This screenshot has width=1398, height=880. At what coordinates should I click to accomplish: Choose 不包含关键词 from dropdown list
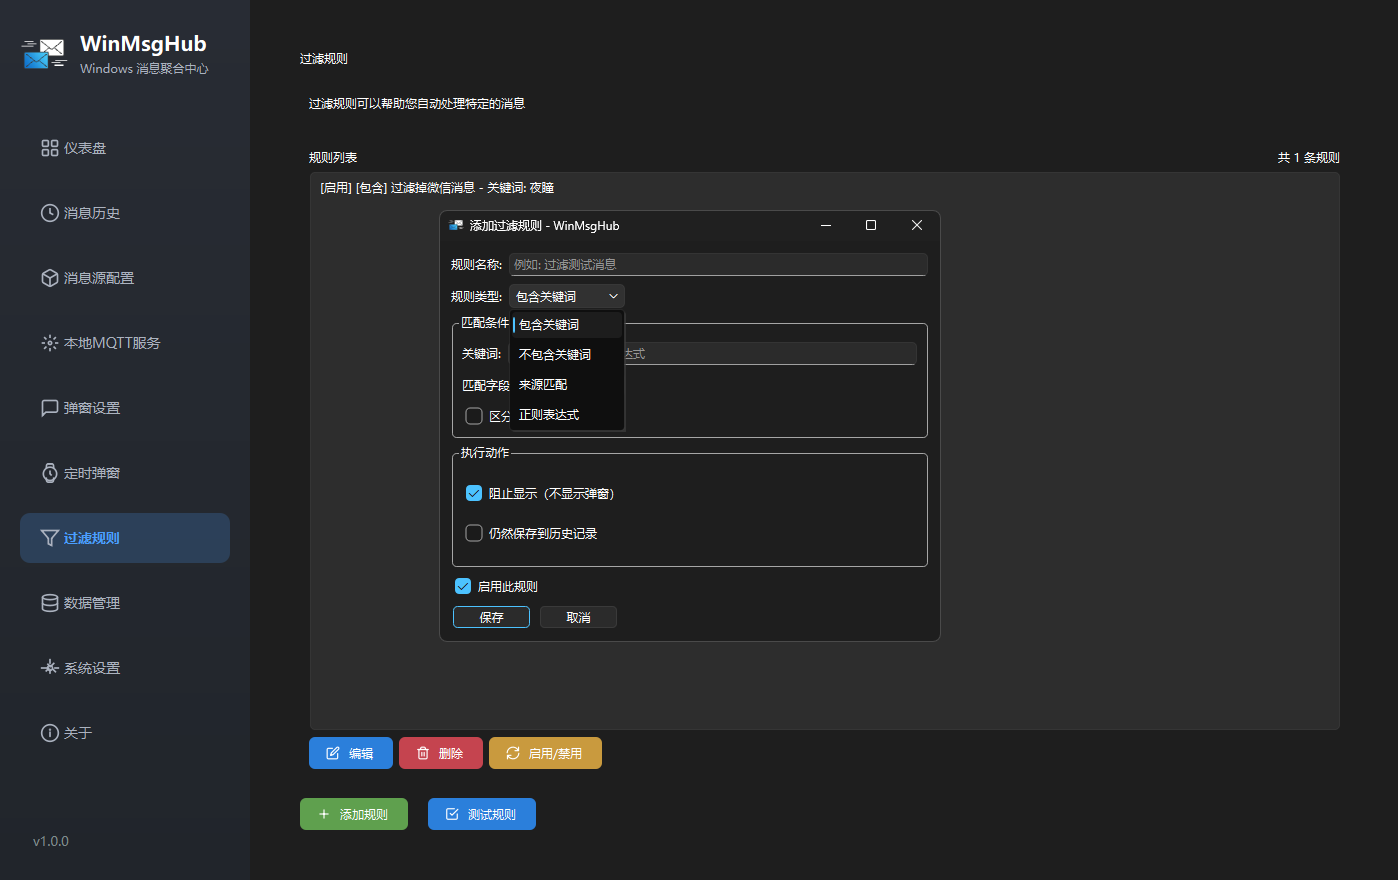(555, 355)
